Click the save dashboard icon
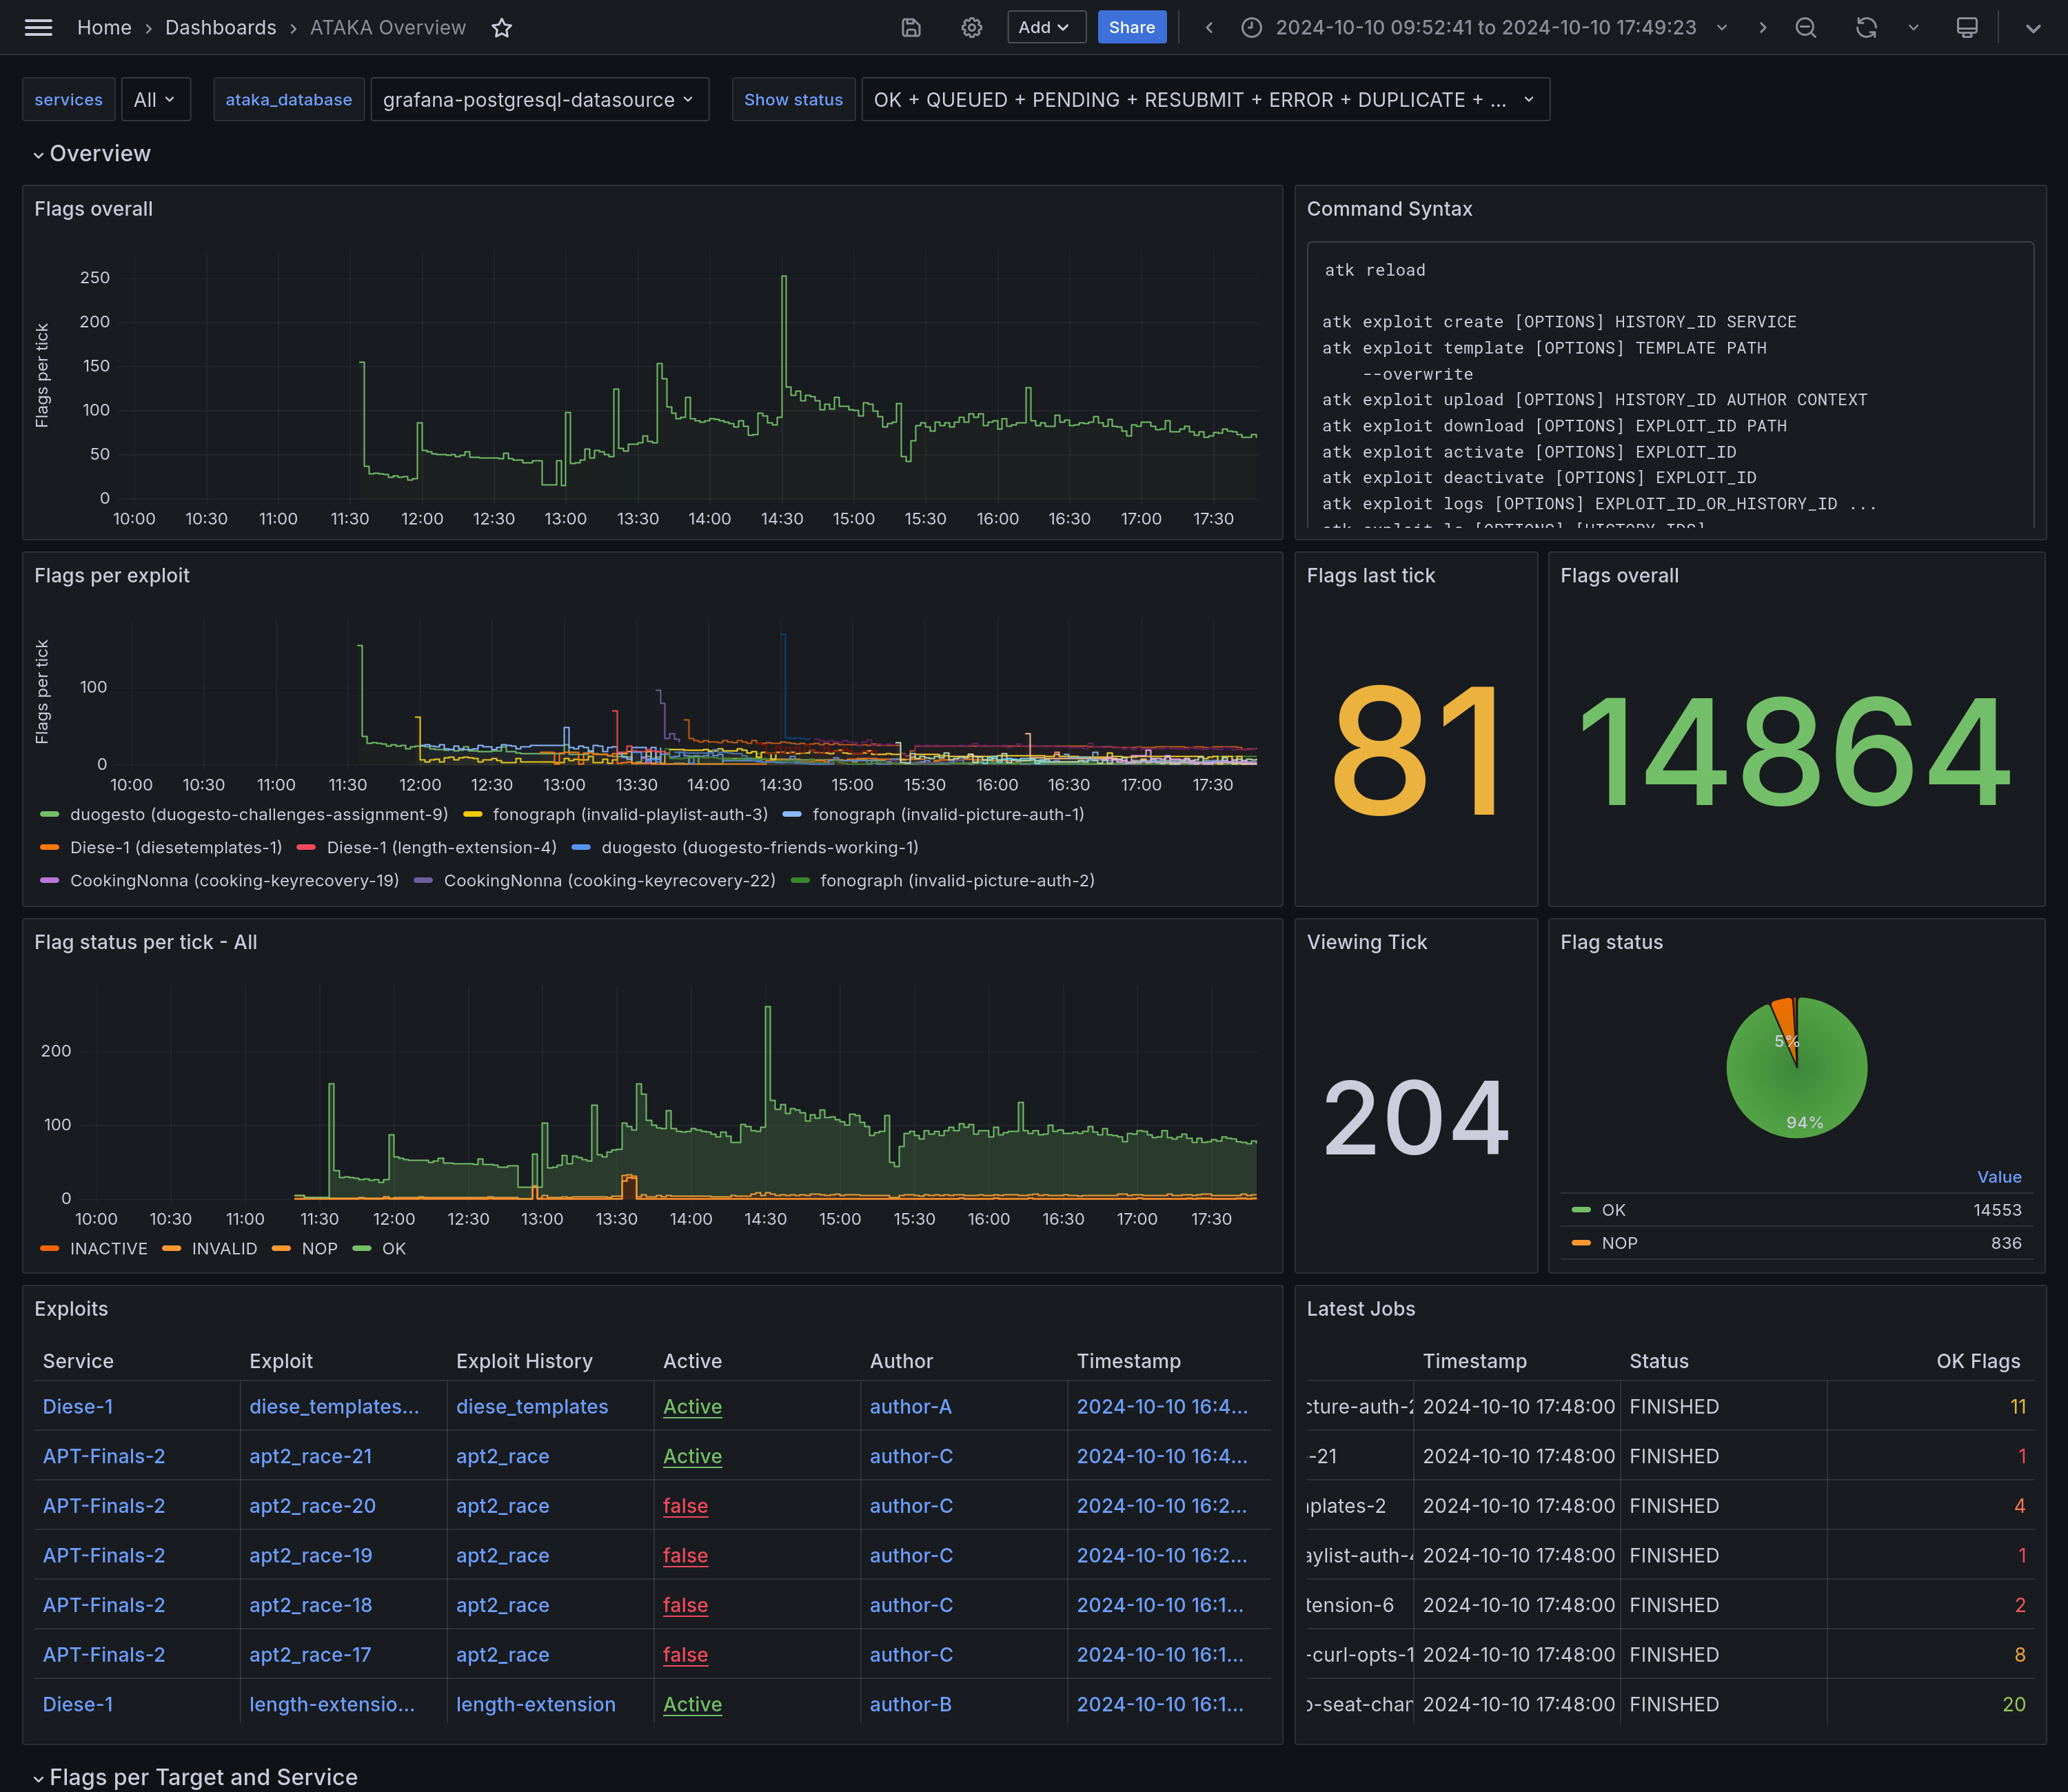 point(910,28)
